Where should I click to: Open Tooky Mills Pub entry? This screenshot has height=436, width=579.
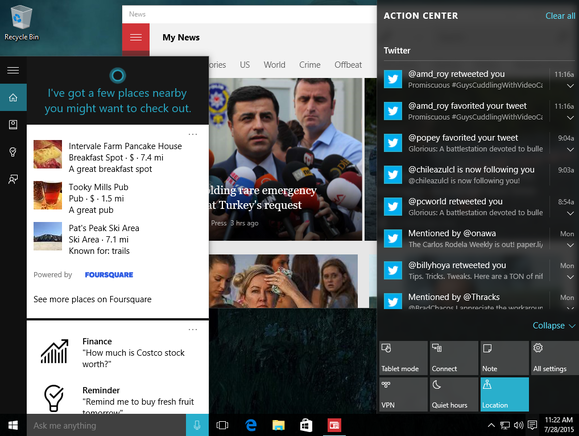coord(117,198)
